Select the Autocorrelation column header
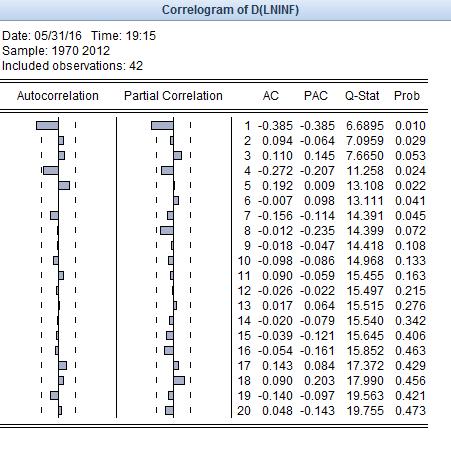This screenshot has height=451, width=451. tap(58, 96)
